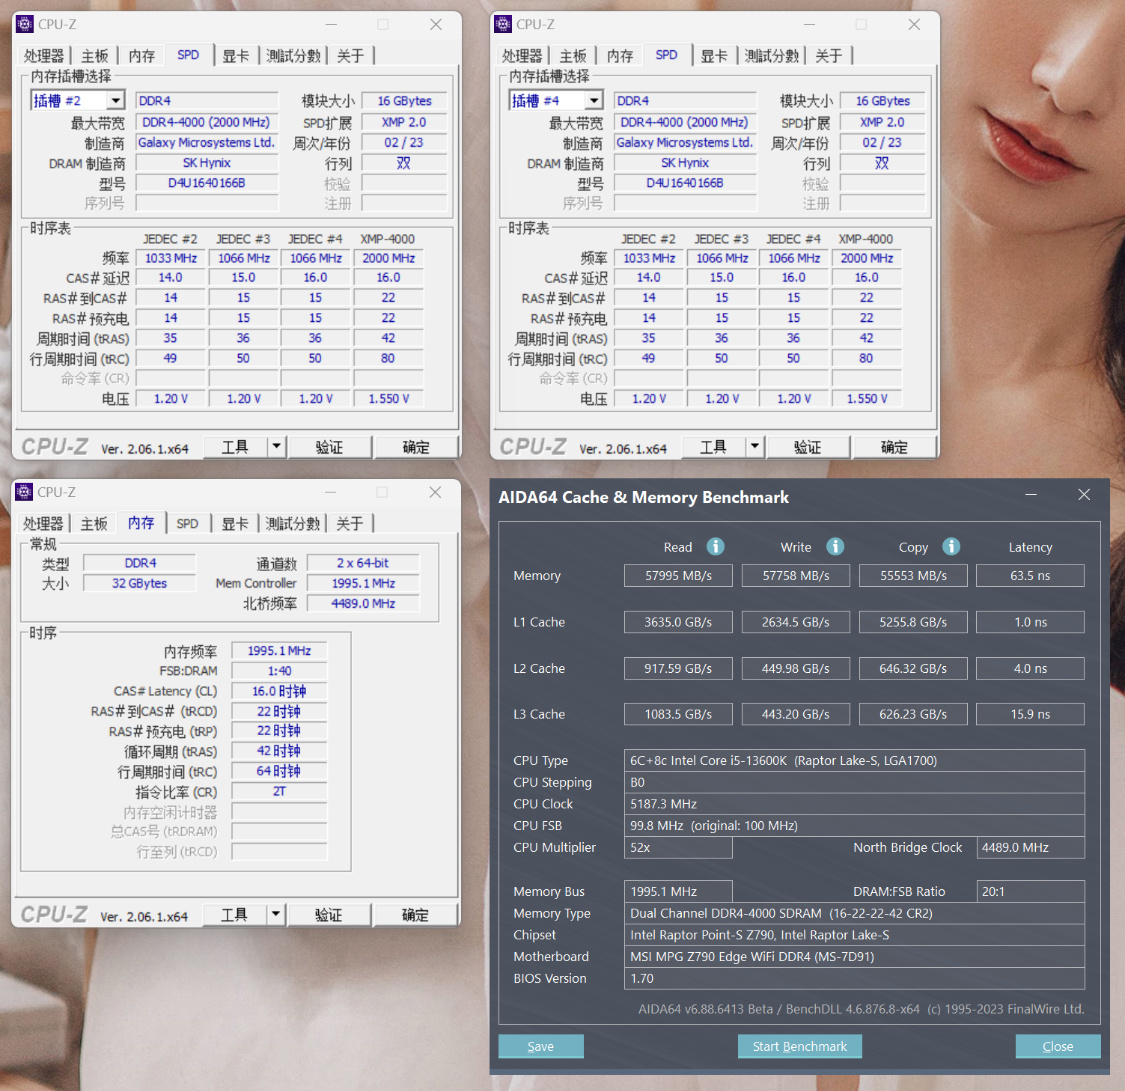The width and height of the screenshot is (1125, 1091).
Task: Click XMP-4000 voltage 1.550 V in slot #2
Action: click(x=388, y=398)
